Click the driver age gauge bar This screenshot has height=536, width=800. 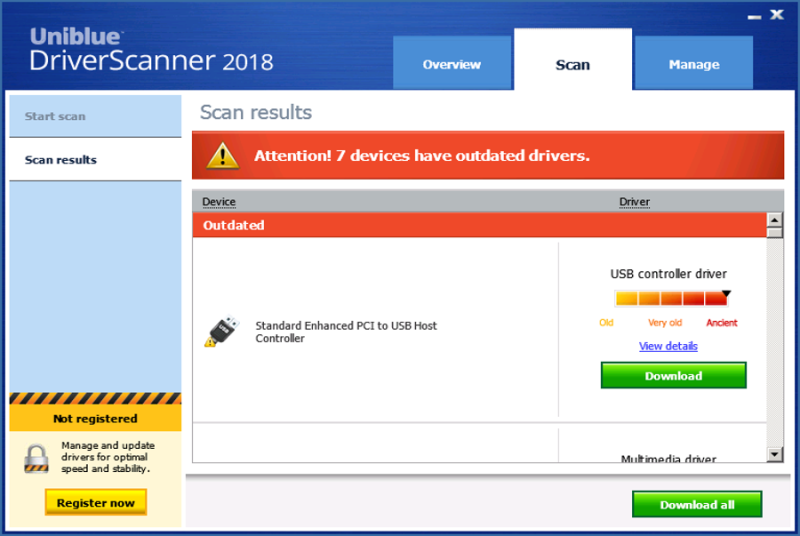(672, 298)
